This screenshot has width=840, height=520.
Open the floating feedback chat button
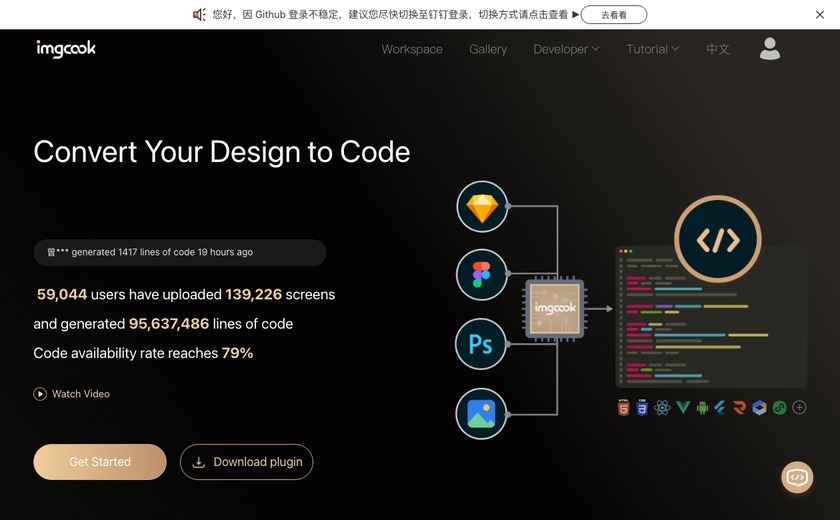[x=797, y=477]
